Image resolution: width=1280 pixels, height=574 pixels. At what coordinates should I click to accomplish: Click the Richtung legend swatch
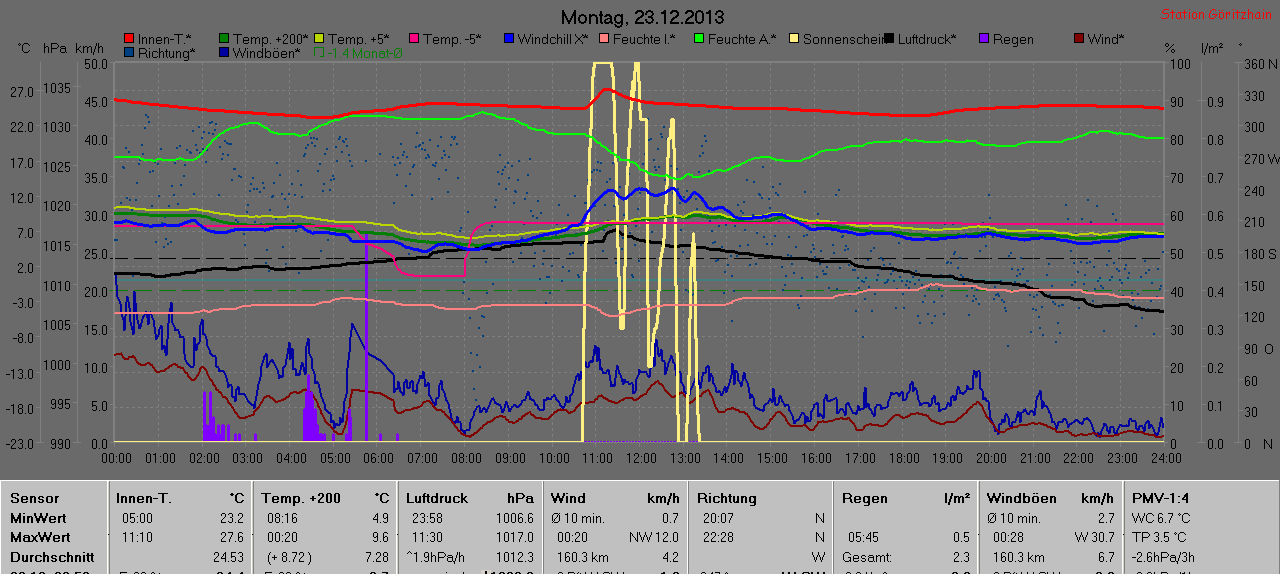(129, 53)
